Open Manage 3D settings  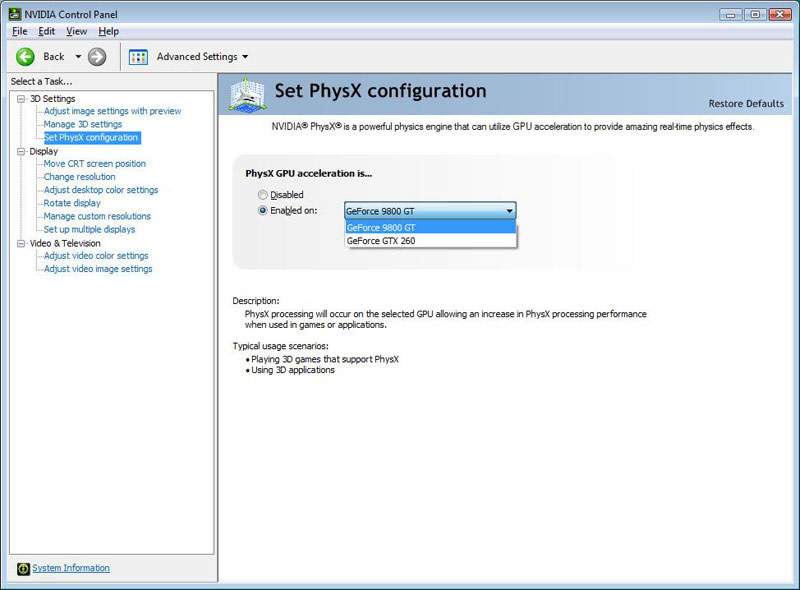83,124
